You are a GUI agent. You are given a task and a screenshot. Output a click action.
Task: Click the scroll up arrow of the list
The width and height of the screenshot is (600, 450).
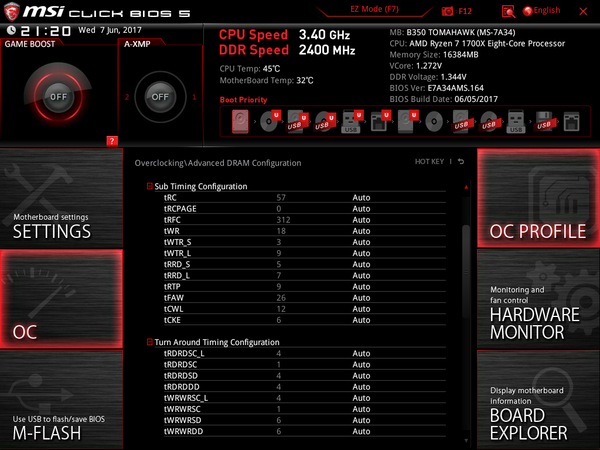[466, 187]
